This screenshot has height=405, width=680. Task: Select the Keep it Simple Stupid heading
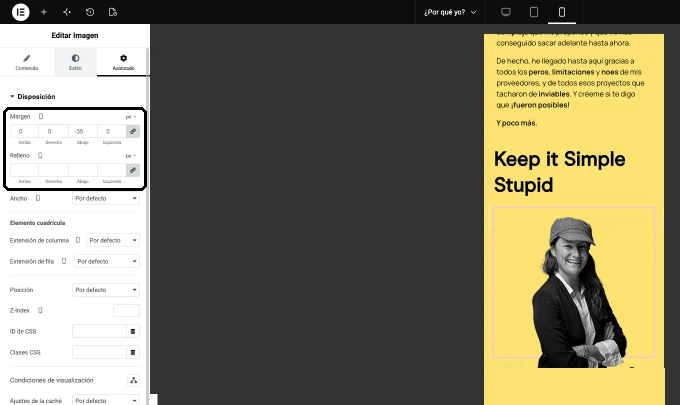pos(559,172)
